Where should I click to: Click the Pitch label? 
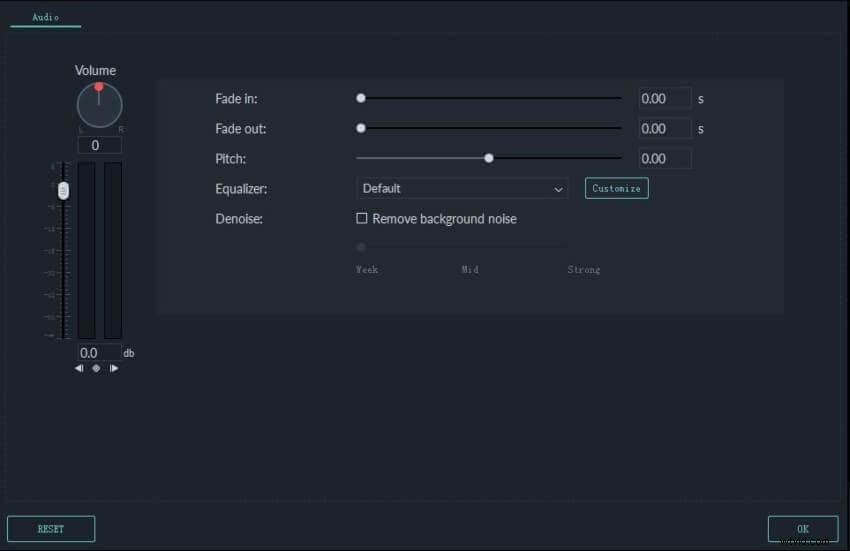pos(230,159)
